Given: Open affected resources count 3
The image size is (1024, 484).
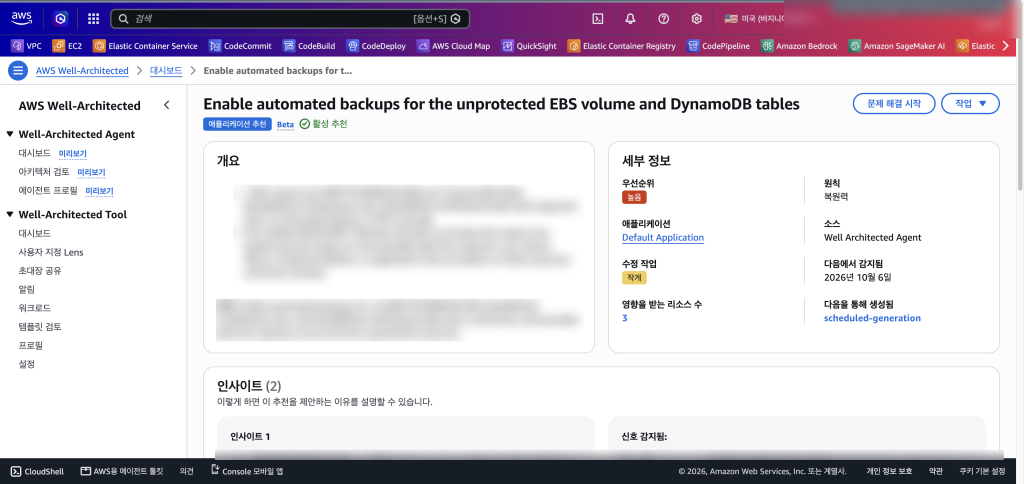Looking at the screenshot, I should 624,318.
